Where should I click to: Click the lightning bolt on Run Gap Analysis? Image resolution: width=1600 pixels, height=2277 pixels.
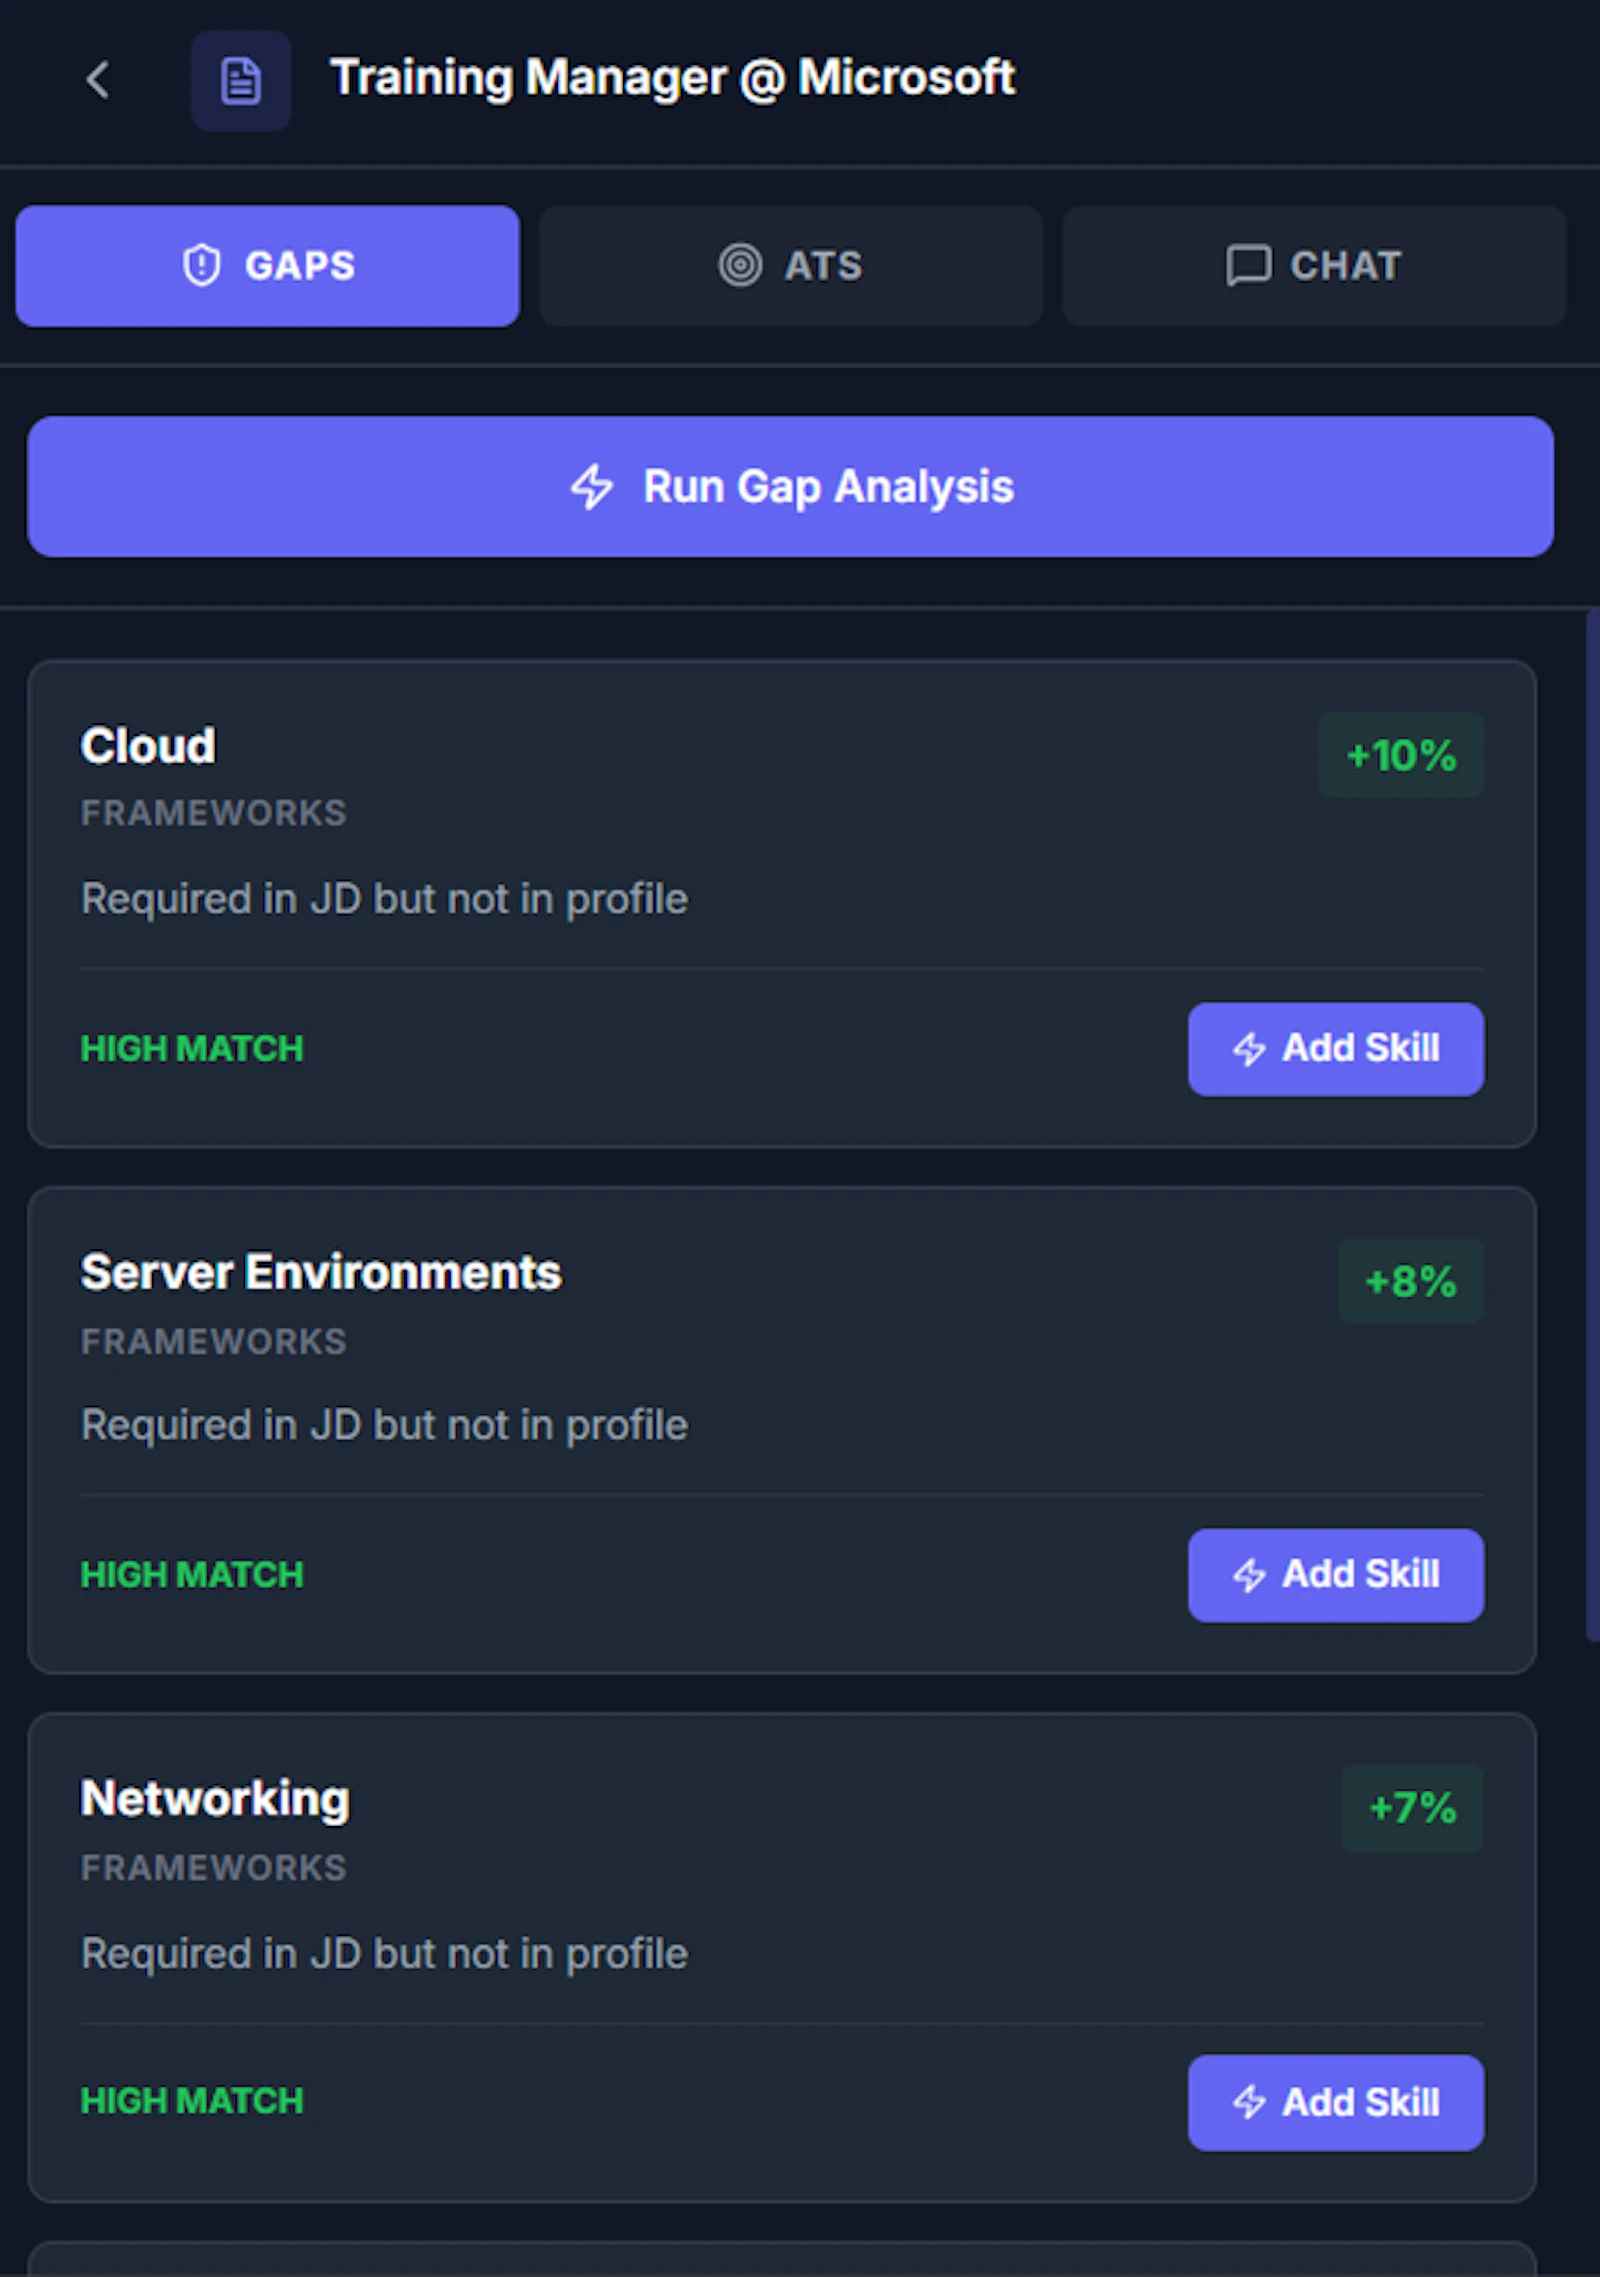pos(592,487)
